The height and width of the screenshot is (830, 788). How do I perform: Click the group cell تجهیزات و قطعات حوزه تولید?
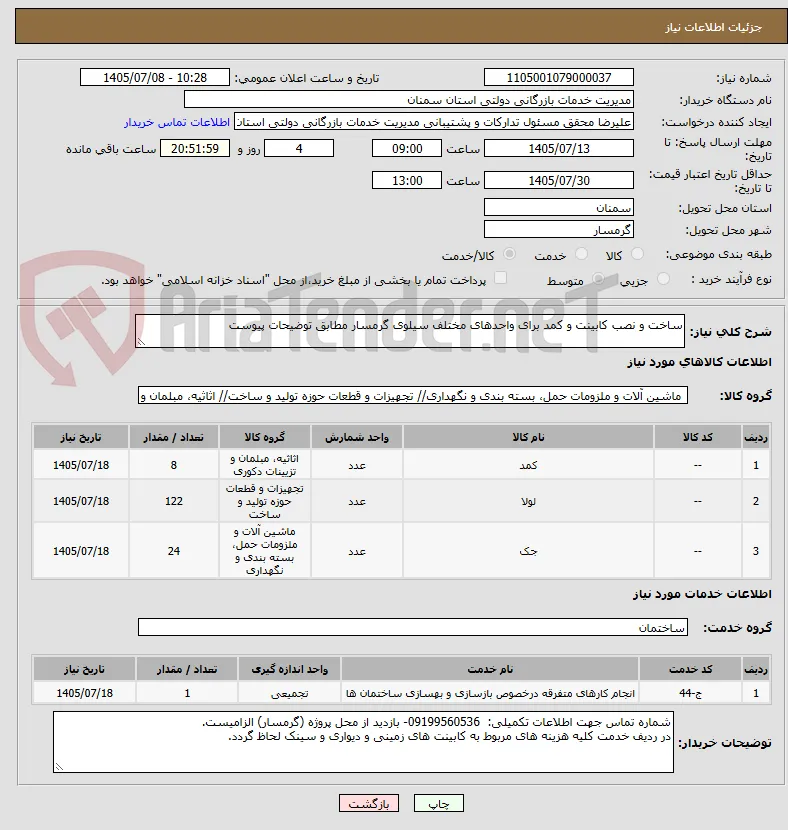[265, 501]
